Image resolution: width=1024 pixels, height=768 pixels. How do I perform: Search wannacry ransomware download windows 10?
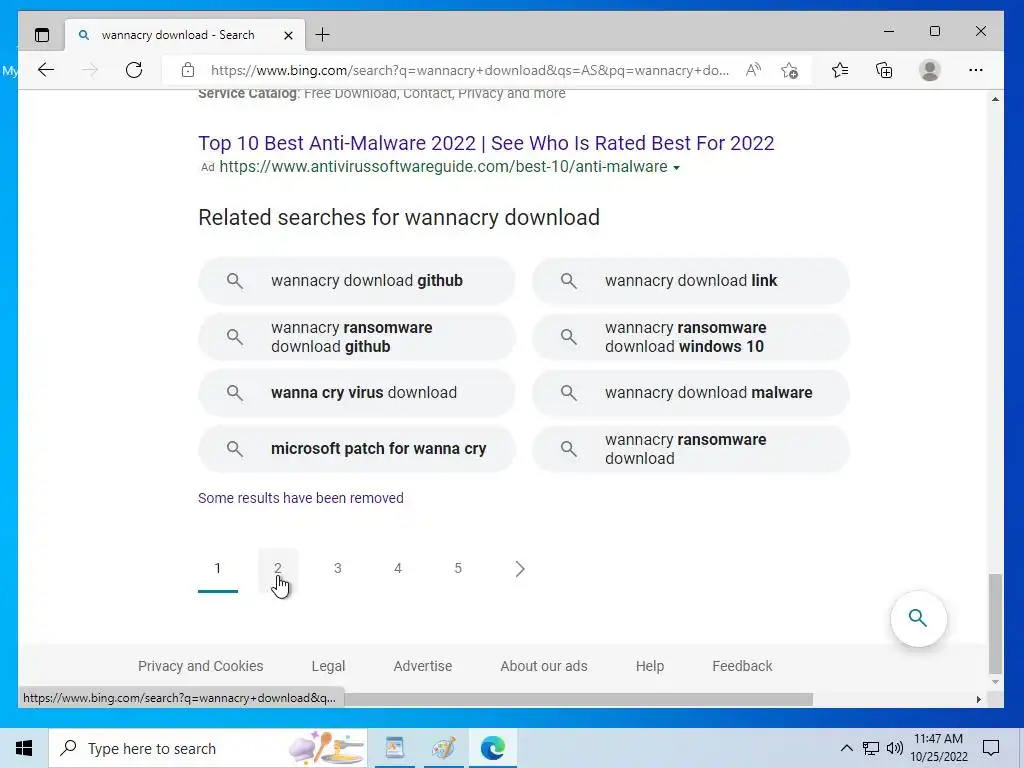(690, 337)
